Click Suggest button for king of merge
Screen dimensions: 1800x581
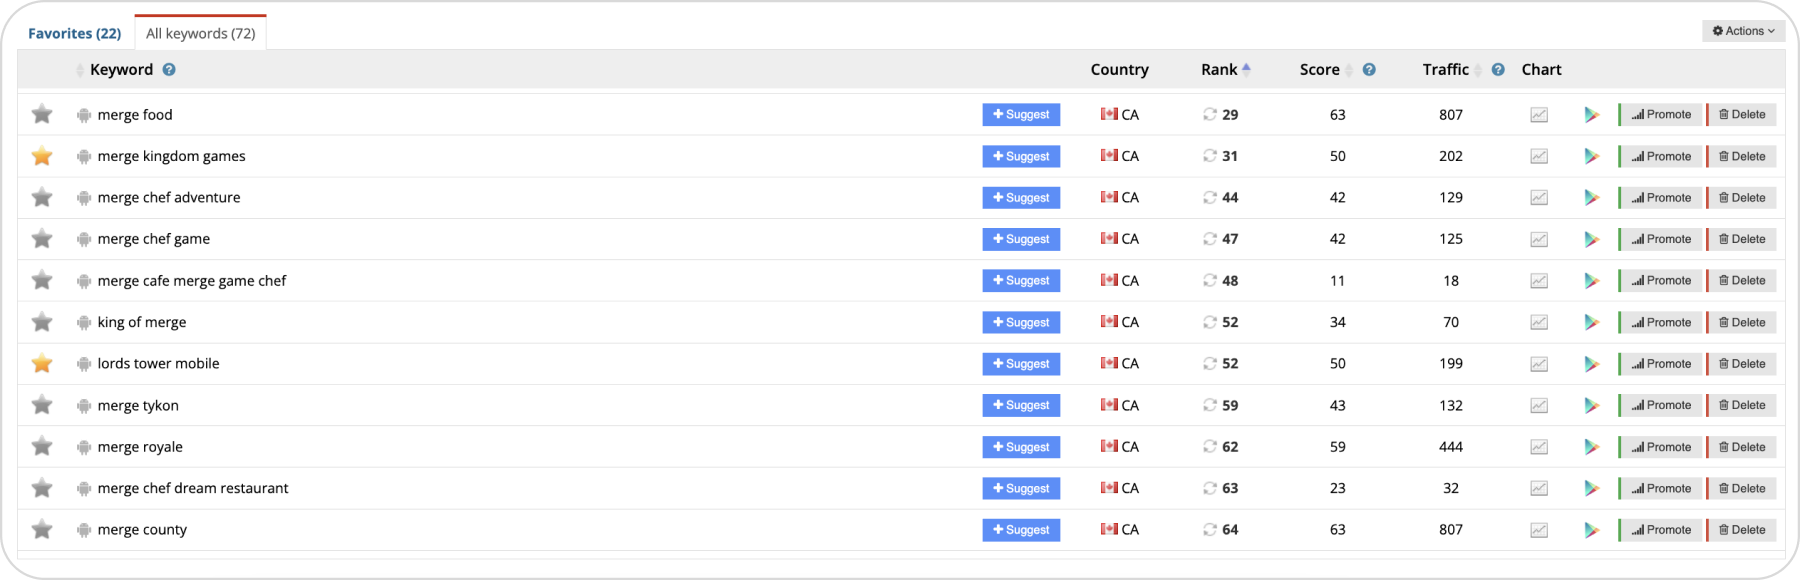(x=1020, y=322)
